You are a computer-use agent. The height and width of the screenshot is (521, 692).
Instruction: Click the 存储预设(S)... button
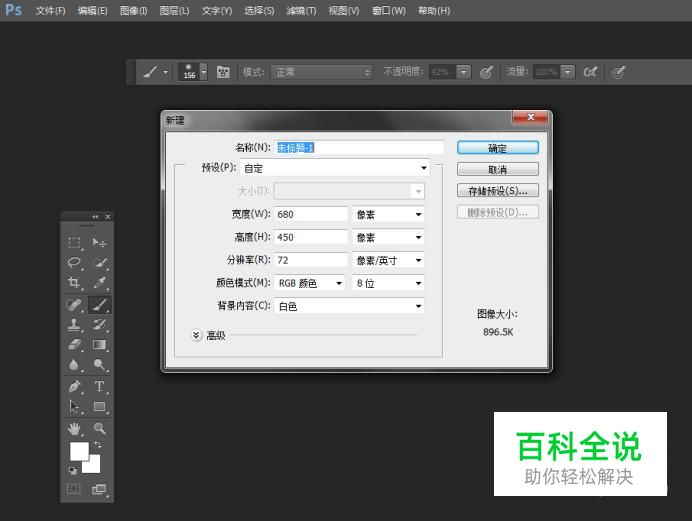pos(497,190)
